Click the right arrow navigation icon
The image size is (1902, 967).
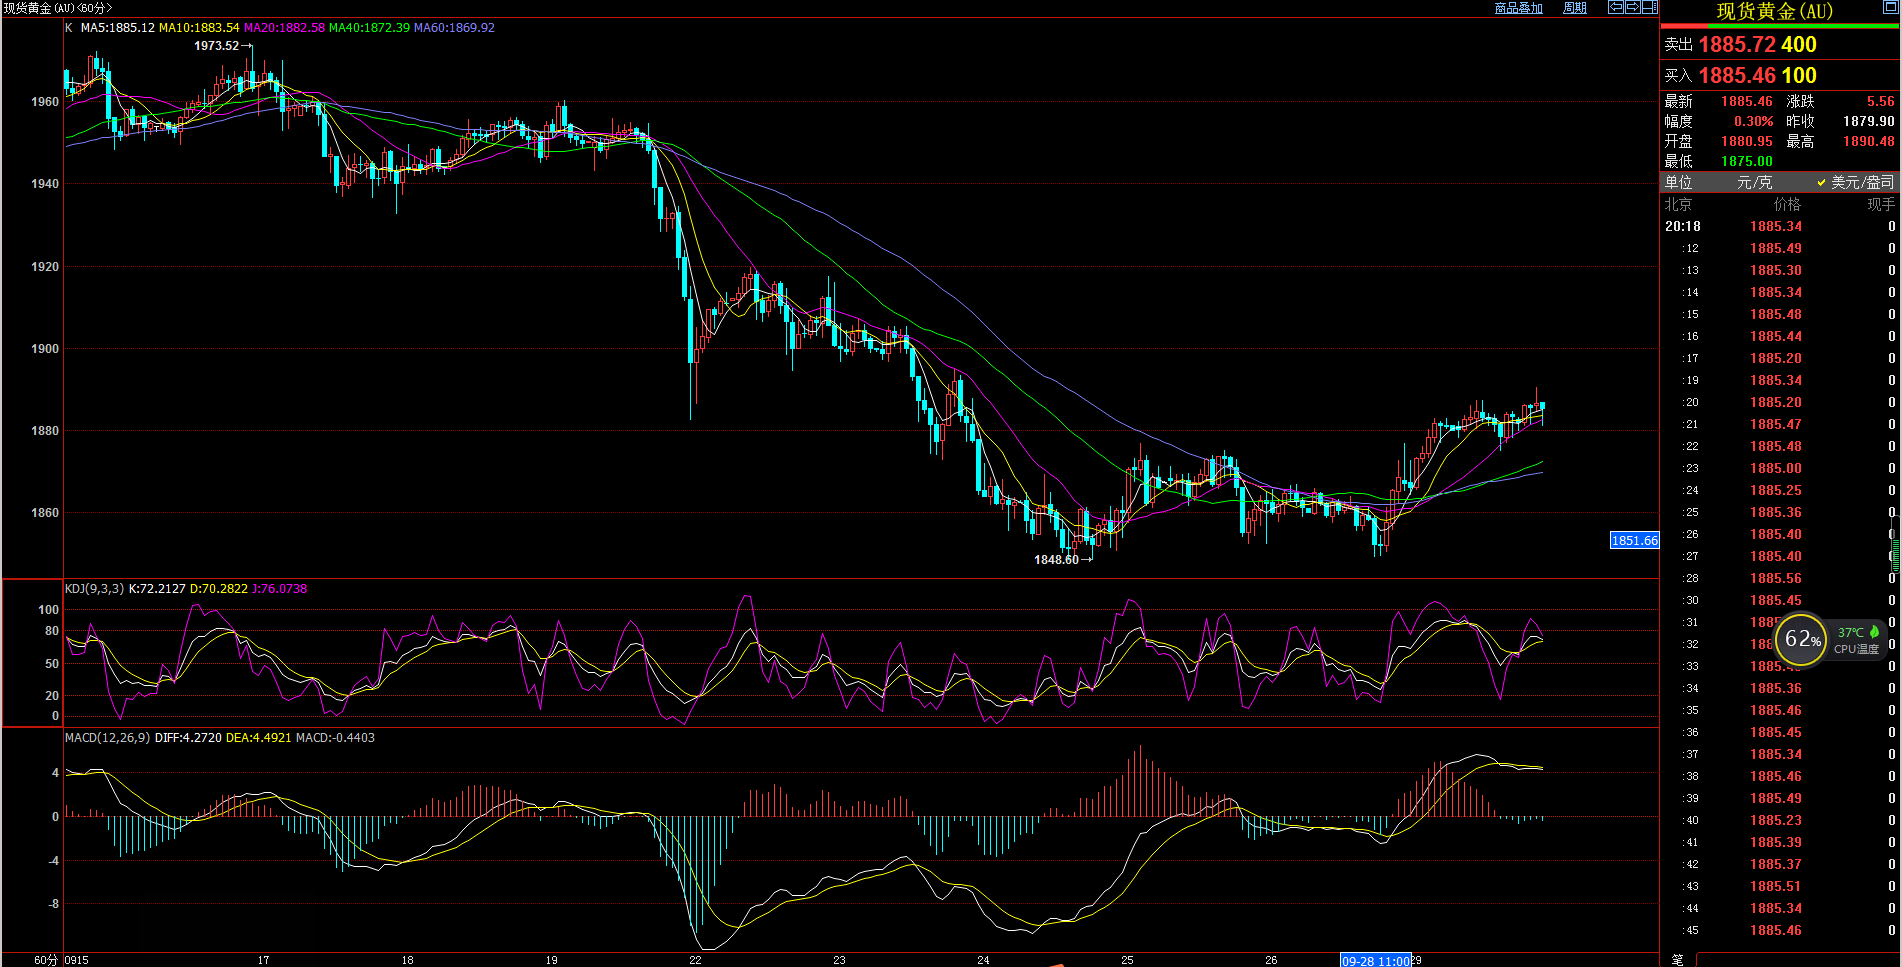(x=1632, y=7)
